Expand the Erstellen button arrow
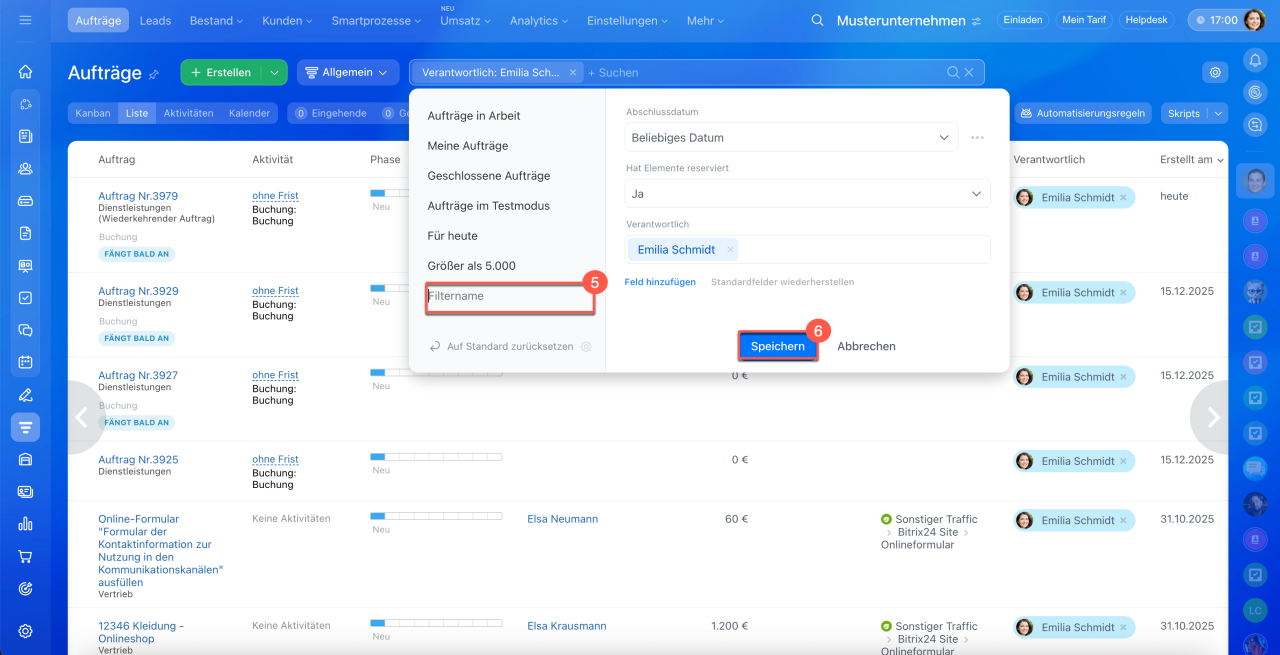Image resolution: width=1280 pixels, height=655 pixels. coord(274,72)
